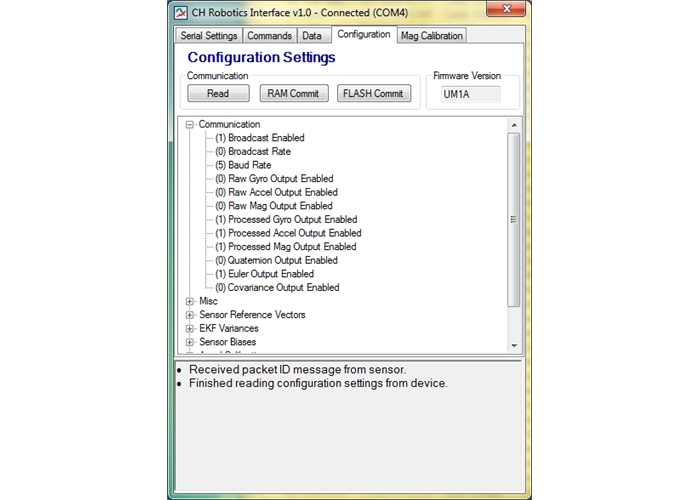Click the RAM Commit button
700x500 pixels.
294,94
